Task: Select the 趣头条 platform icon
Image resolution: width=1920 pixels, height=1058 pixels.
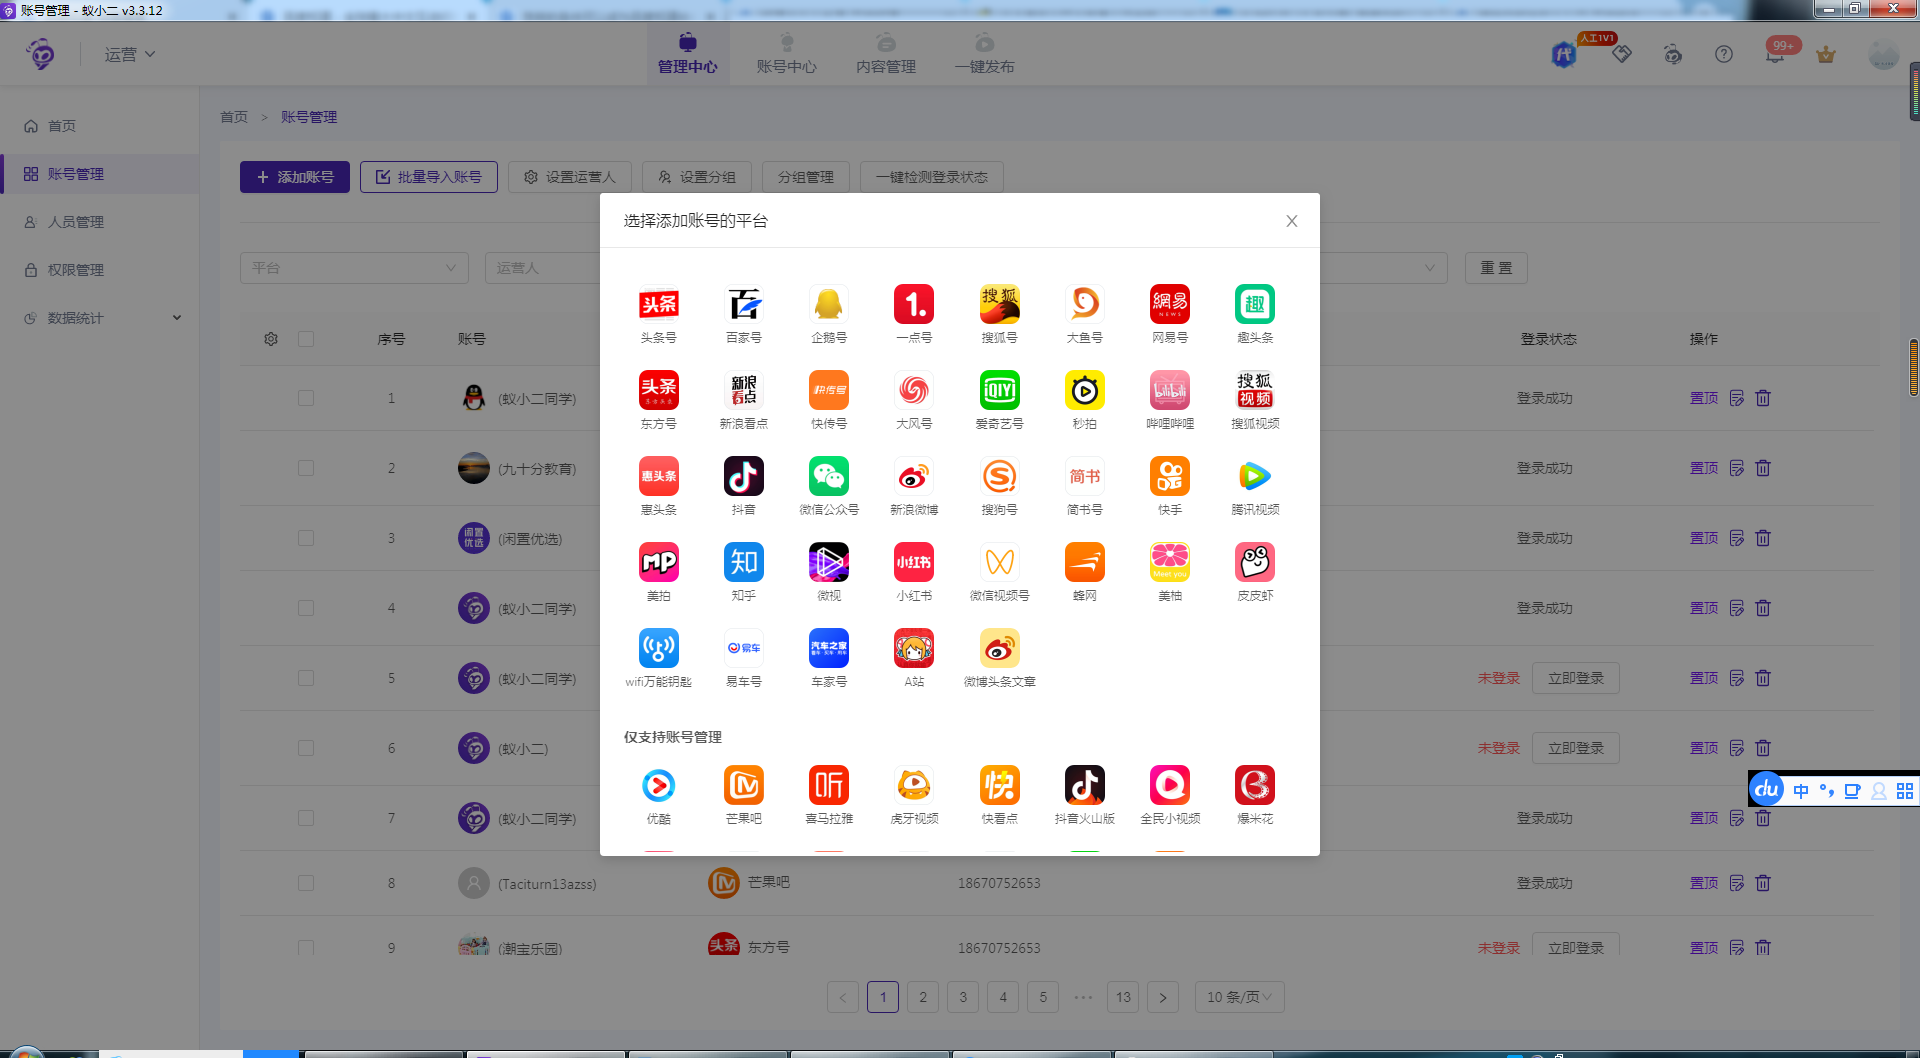Action: tap(1255, 304)
